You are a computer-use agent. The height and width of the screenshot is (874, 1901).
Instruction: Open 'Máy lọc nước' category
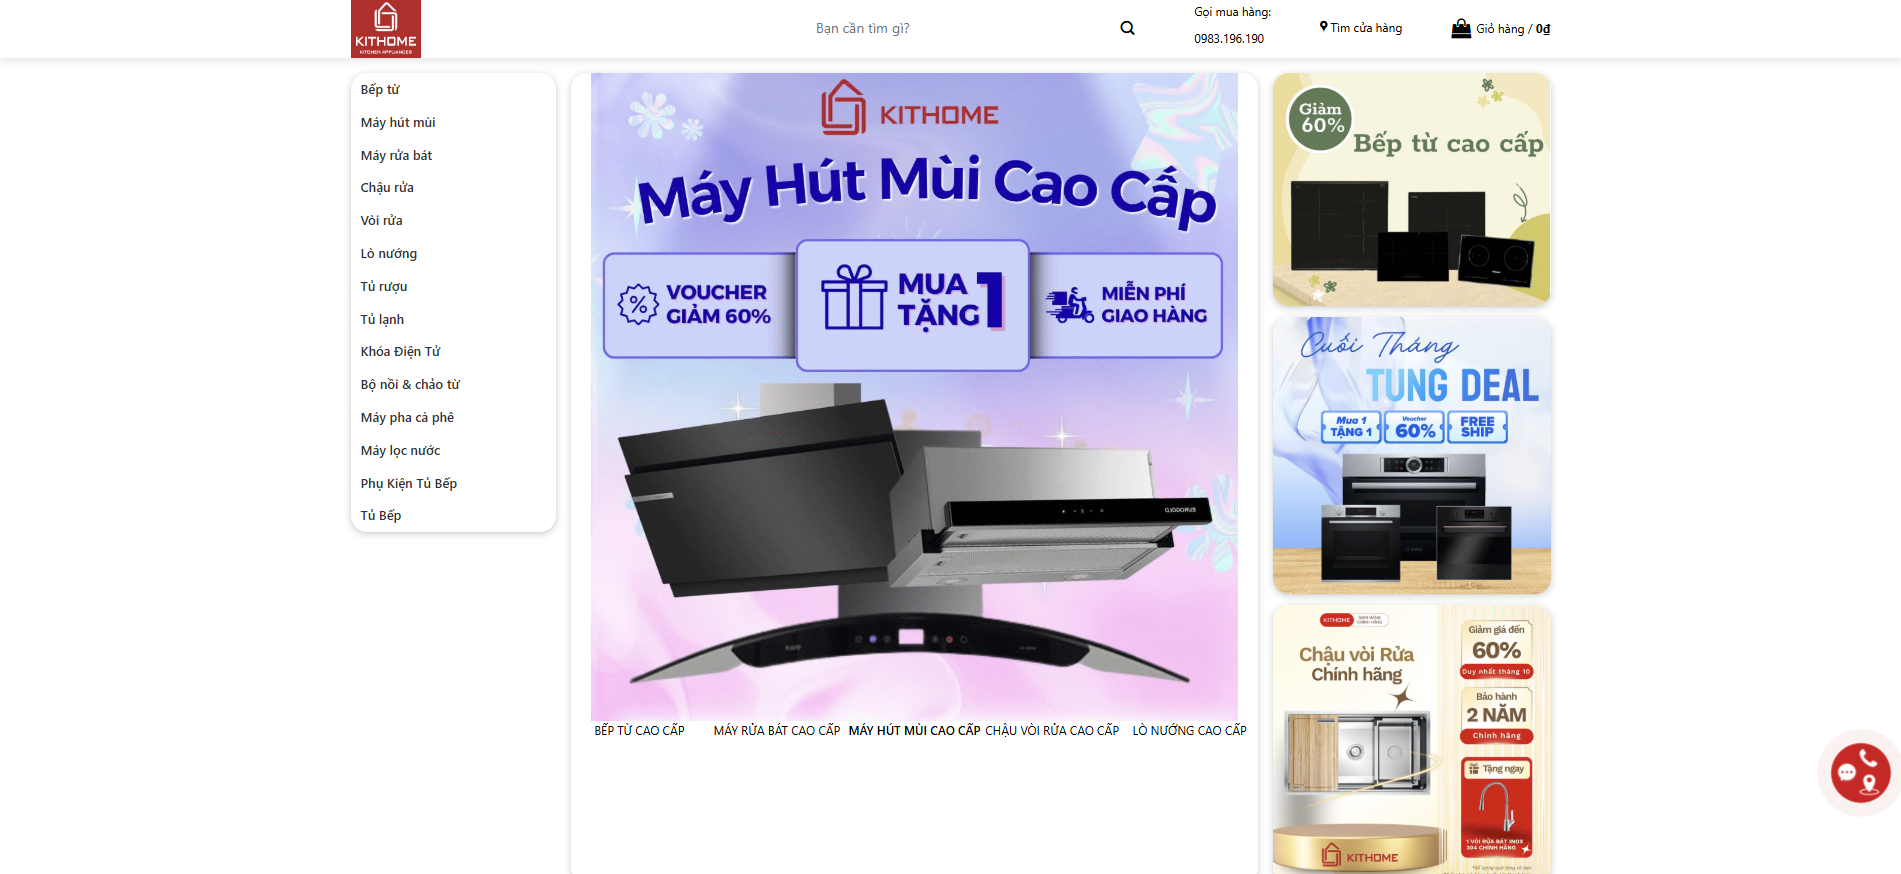[x=400, y=451]
